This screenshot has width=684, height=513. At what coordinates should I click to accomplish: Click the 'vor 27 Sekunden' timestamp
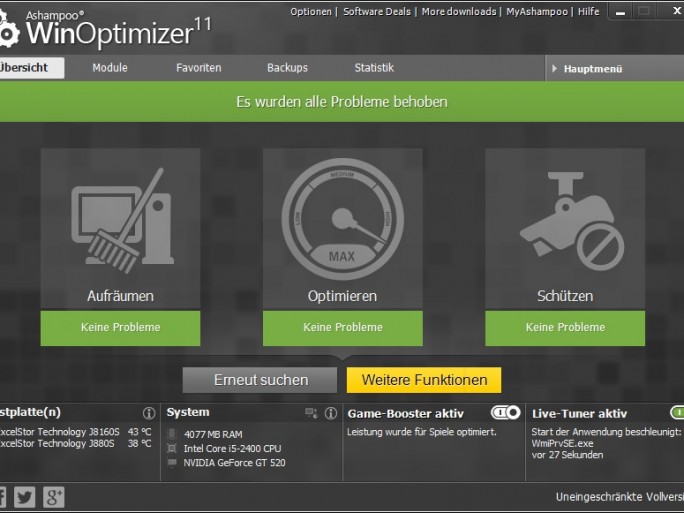[x=568, y=455]
